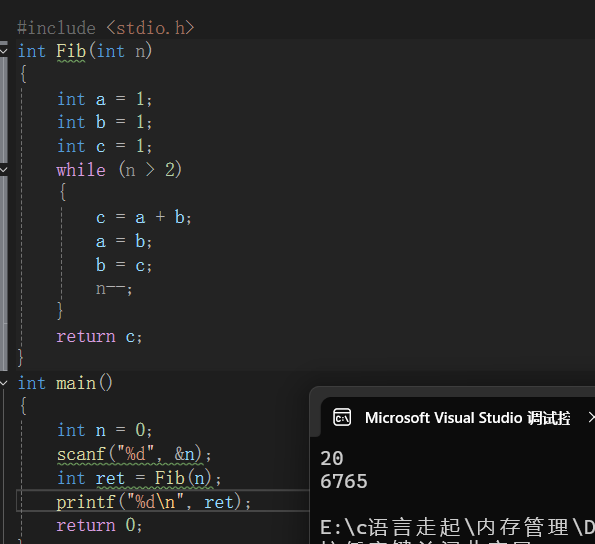
Task: Click the 'int b = 1;' line
Action: pos(104,123)
